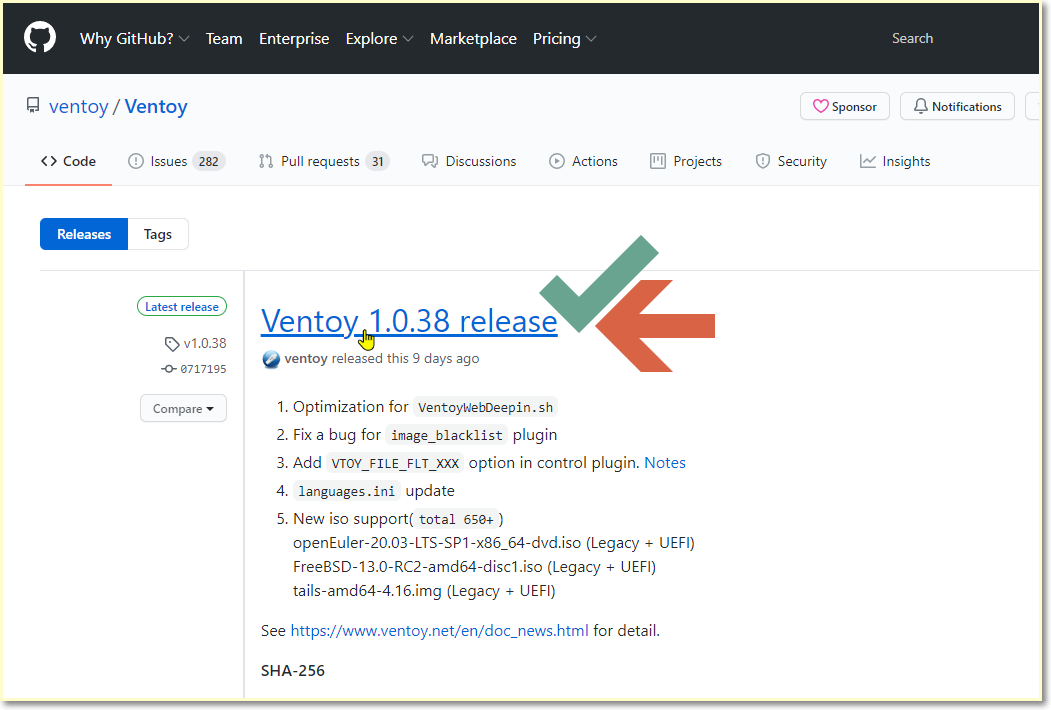Click the VentoyWebDeepin.sh code text

click(485, 408)
